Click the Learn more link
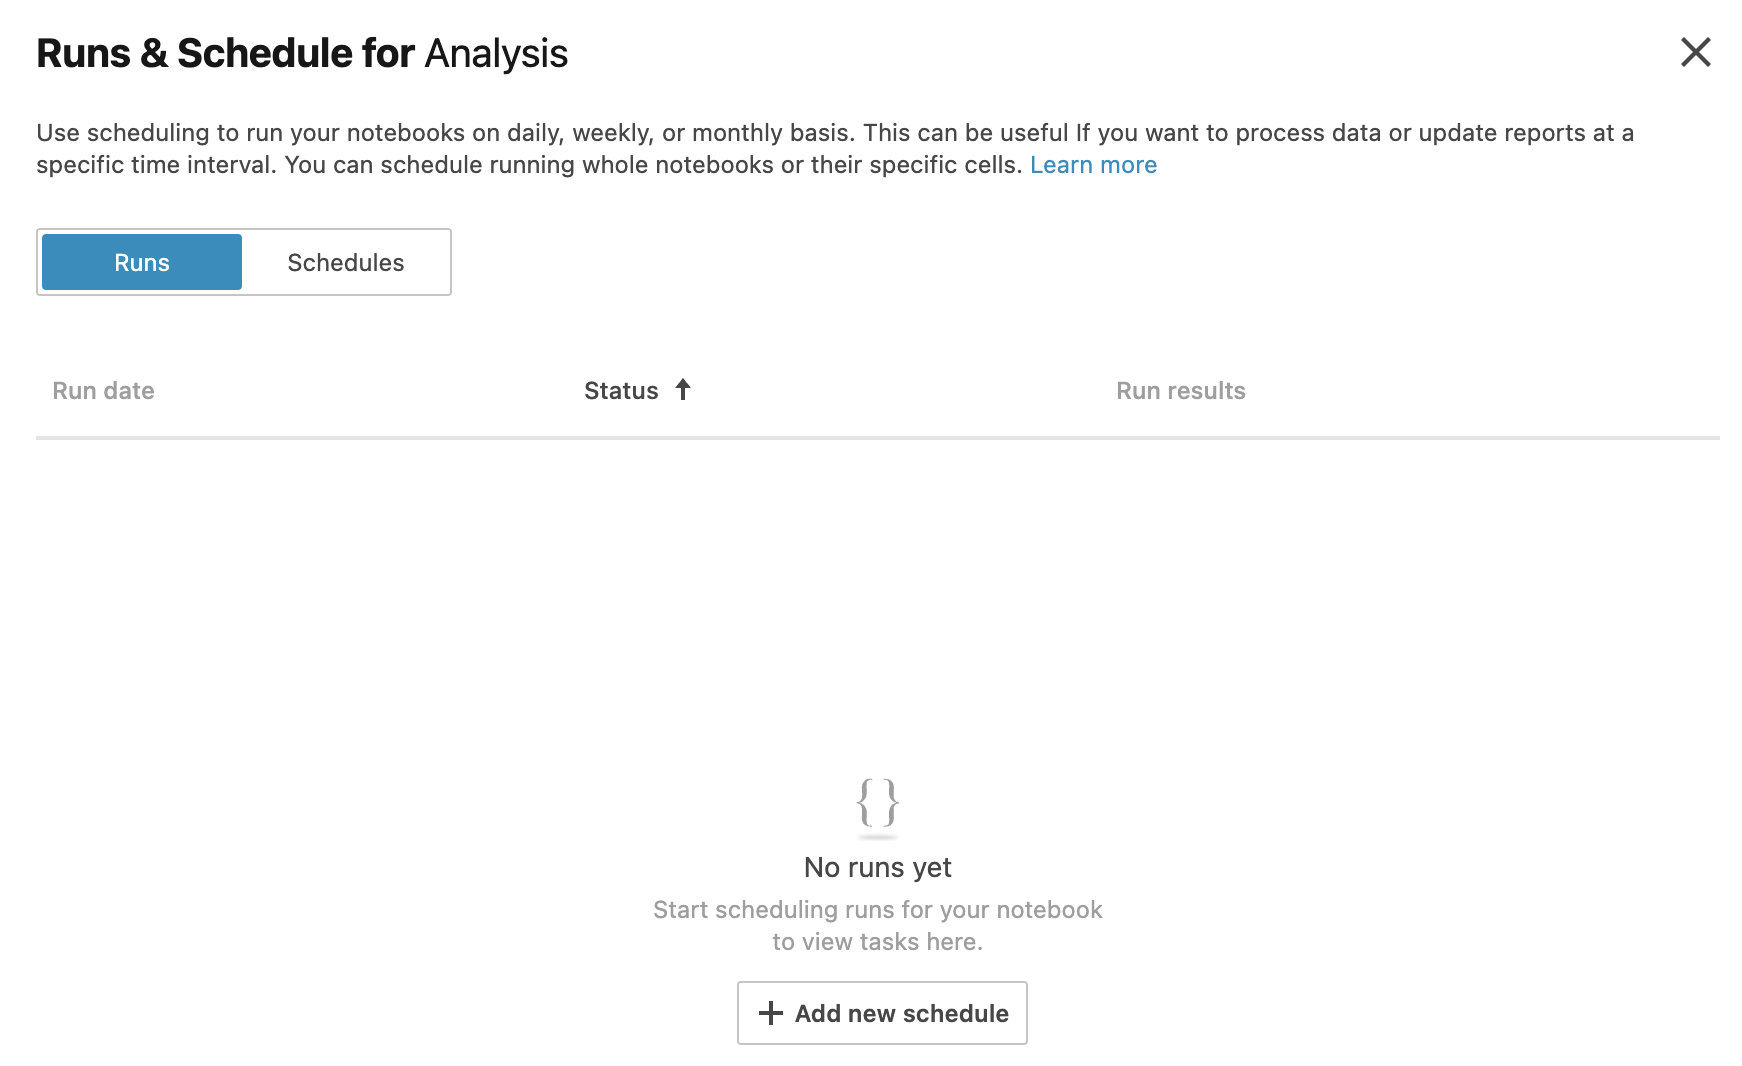This screenshot has height=1066, width=1742. [1093, 164]
